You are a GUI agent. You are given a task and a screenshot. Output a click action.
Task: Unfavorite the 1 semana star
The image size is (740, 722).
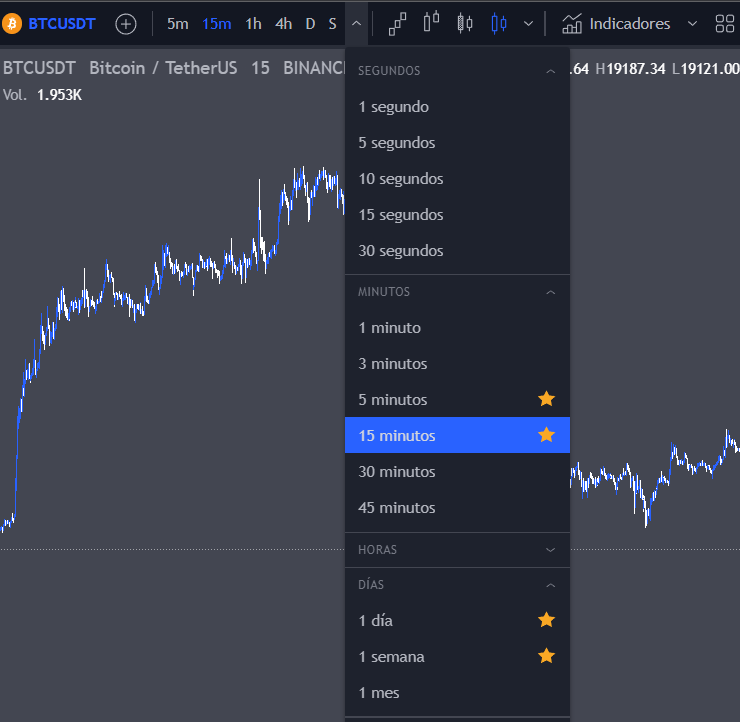547,656
